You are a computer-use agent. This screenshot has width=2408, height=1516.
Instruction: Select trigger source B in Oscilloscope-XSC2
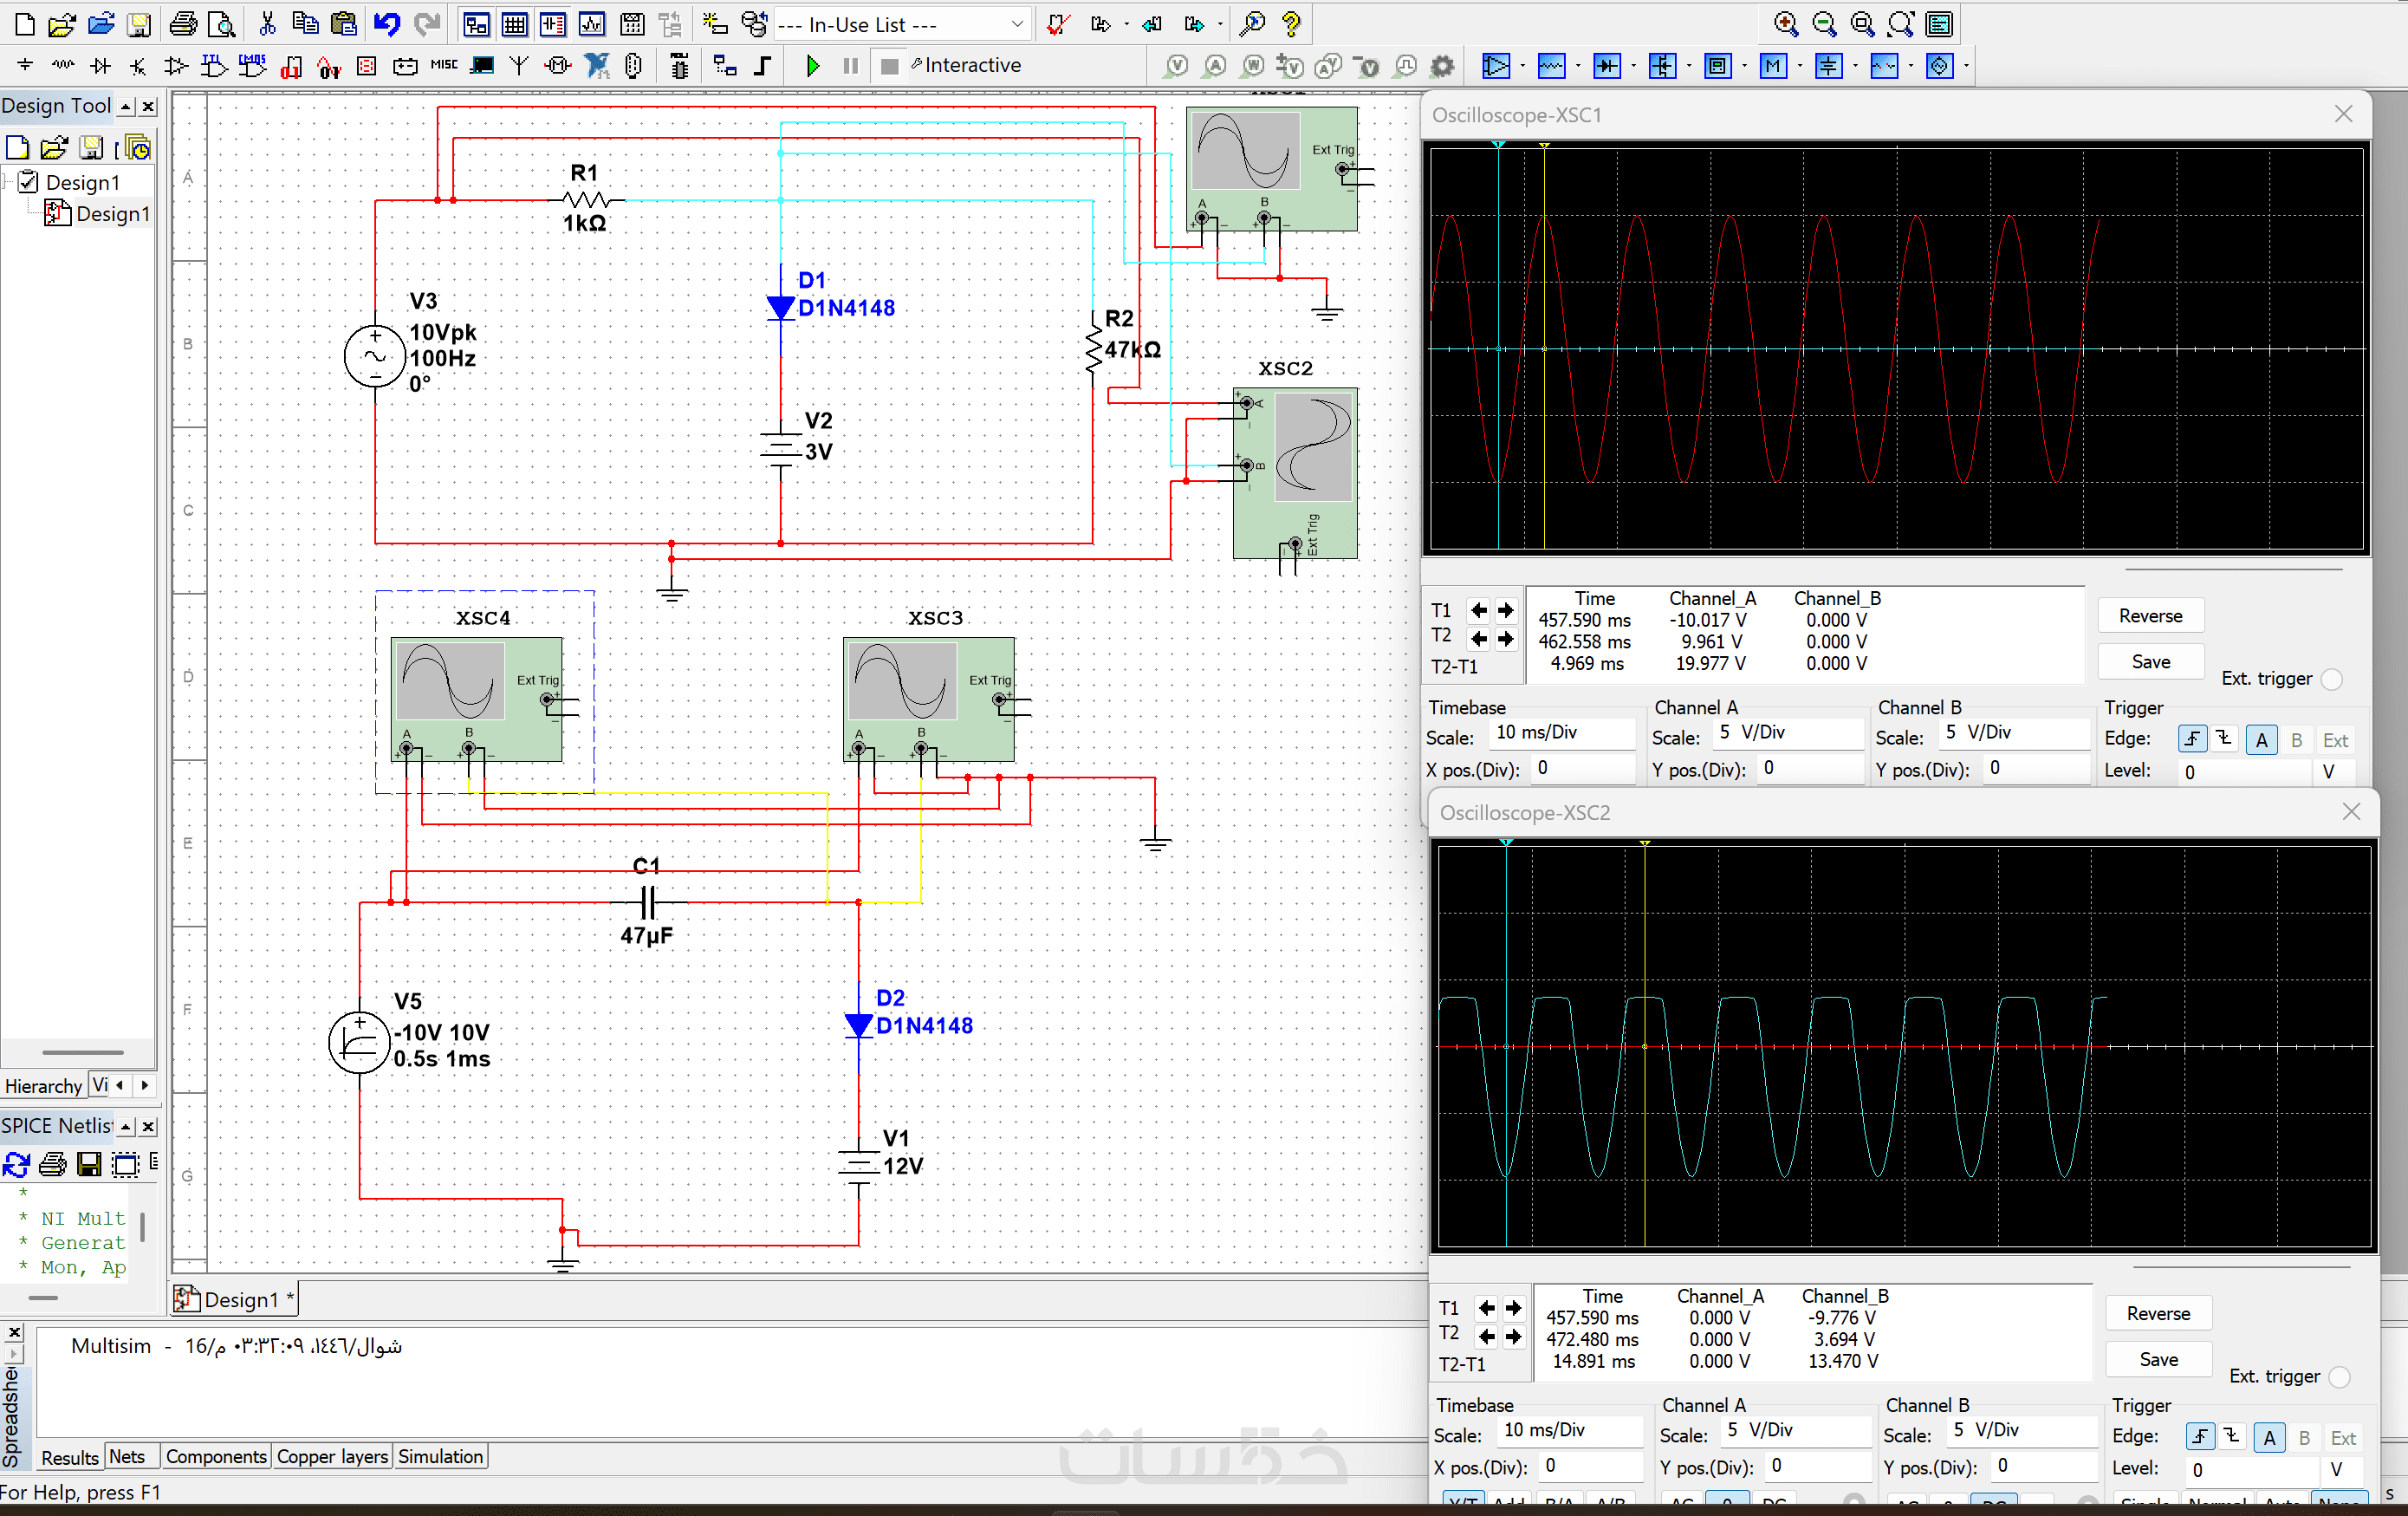pos(2304,1437)
